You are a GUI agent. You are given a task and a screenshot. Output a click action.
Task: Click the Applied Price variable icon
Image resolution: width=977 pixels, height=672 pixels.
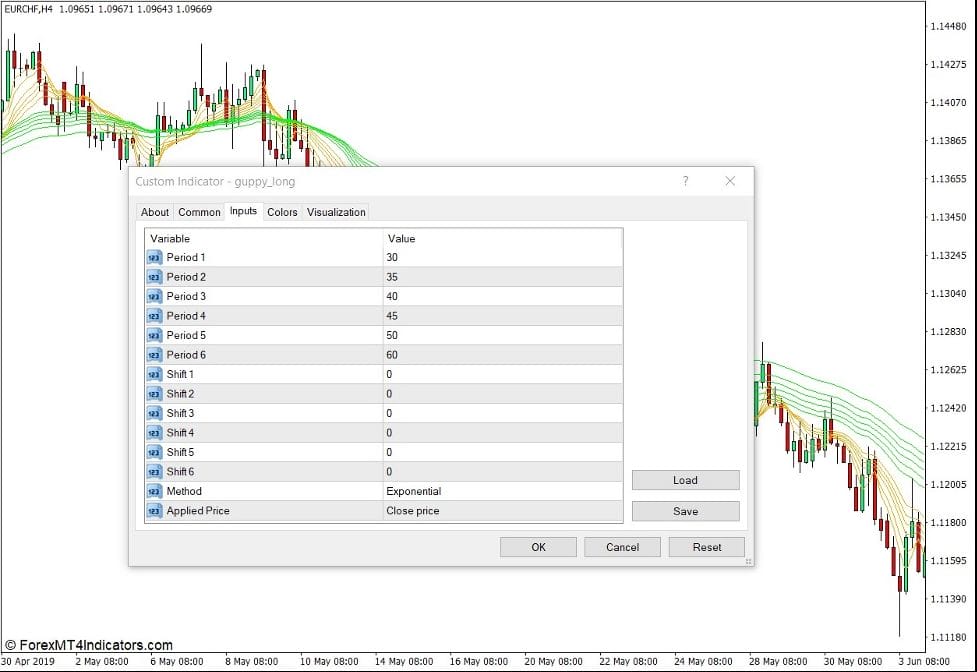[x=154, y=511]
